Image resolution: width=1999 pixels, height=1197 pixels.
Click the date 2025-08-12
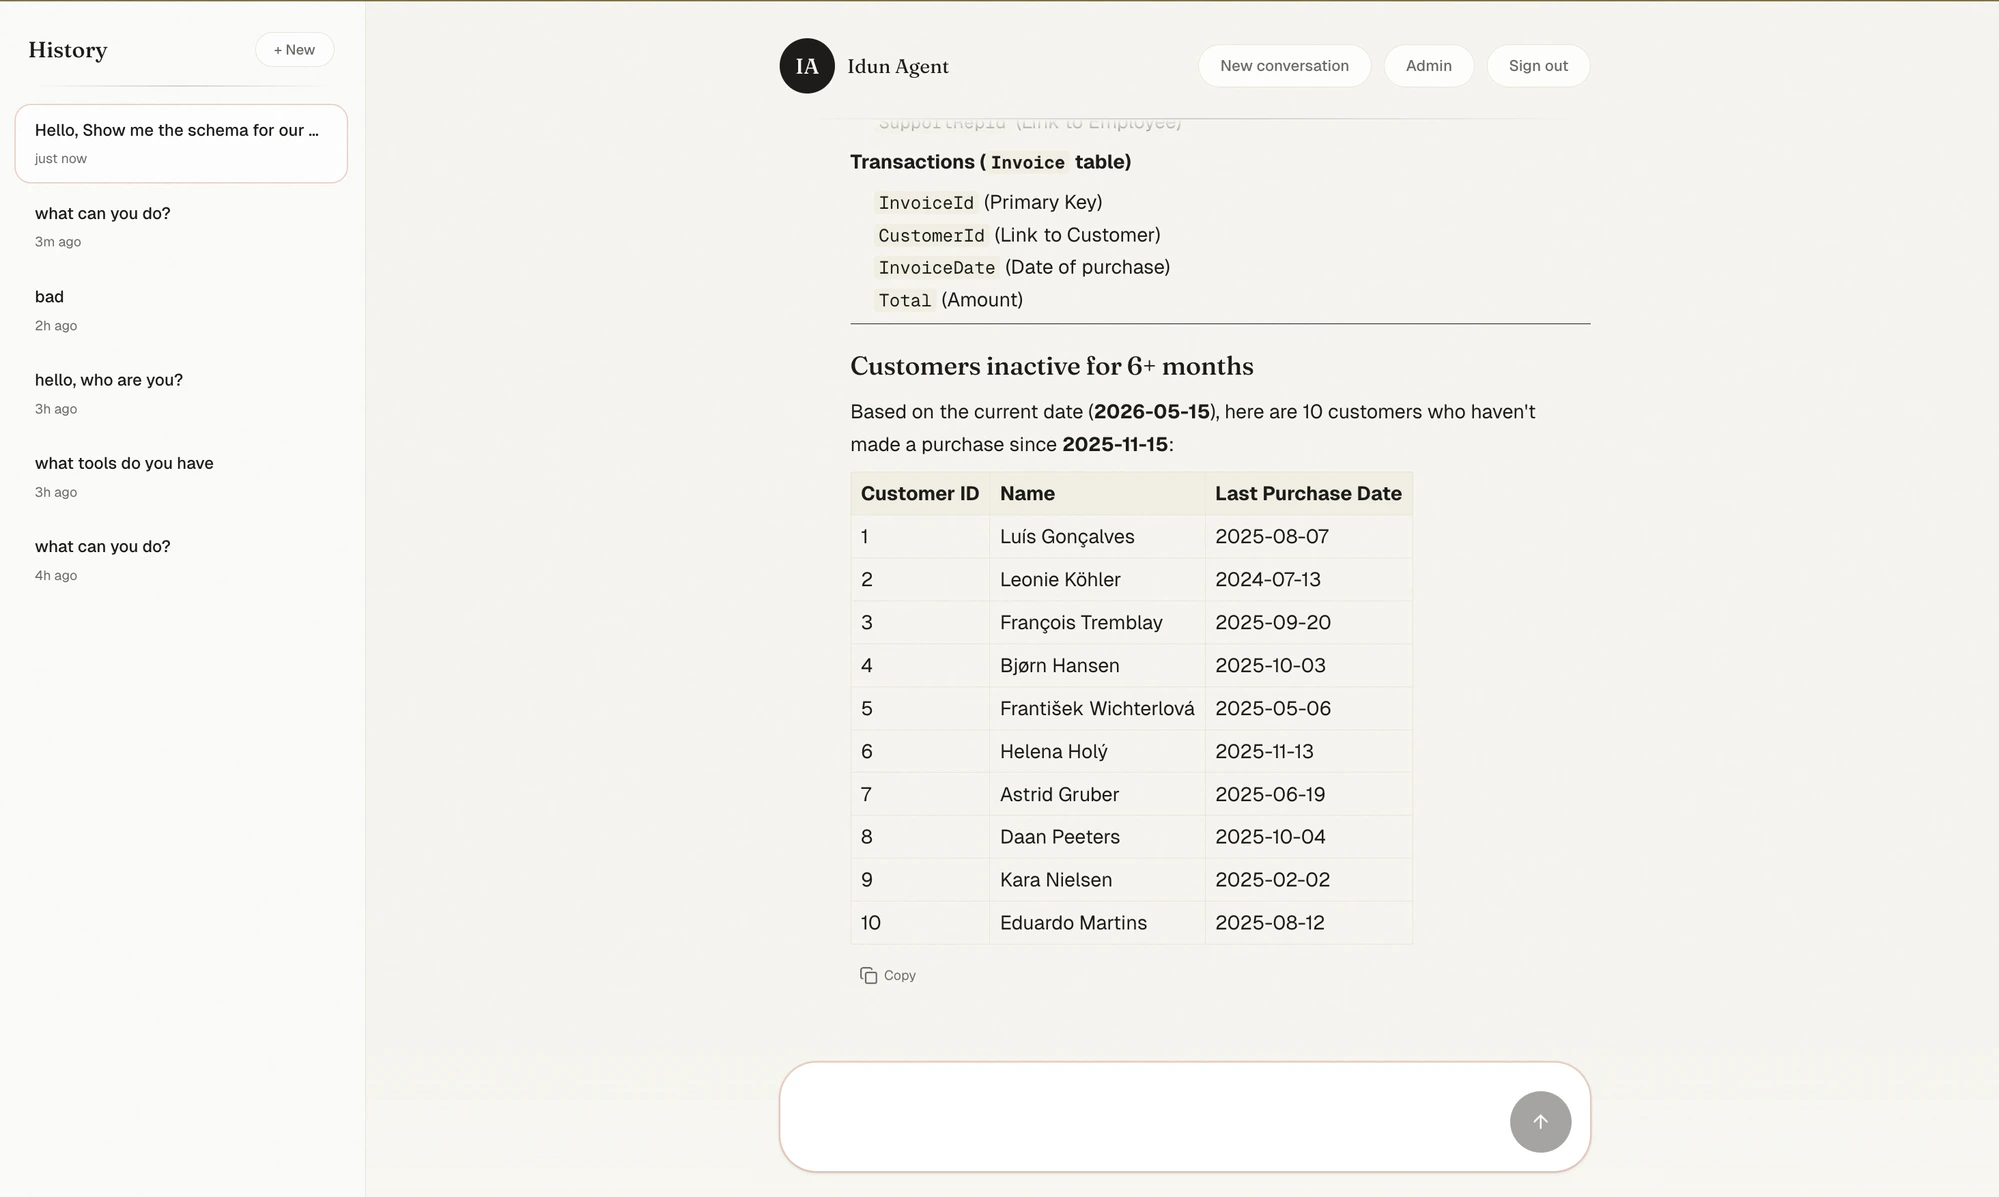coord(1269,922)
